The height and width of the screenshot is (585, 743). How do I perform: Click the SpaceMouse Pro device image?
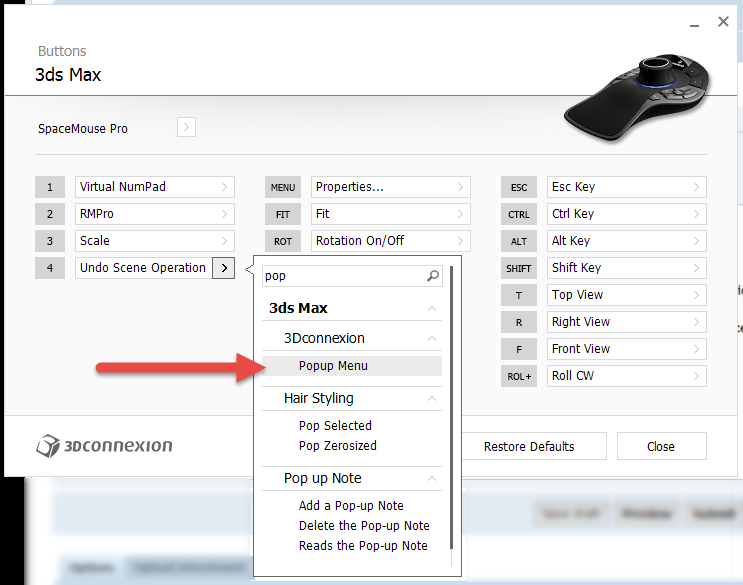click(637, 97)
